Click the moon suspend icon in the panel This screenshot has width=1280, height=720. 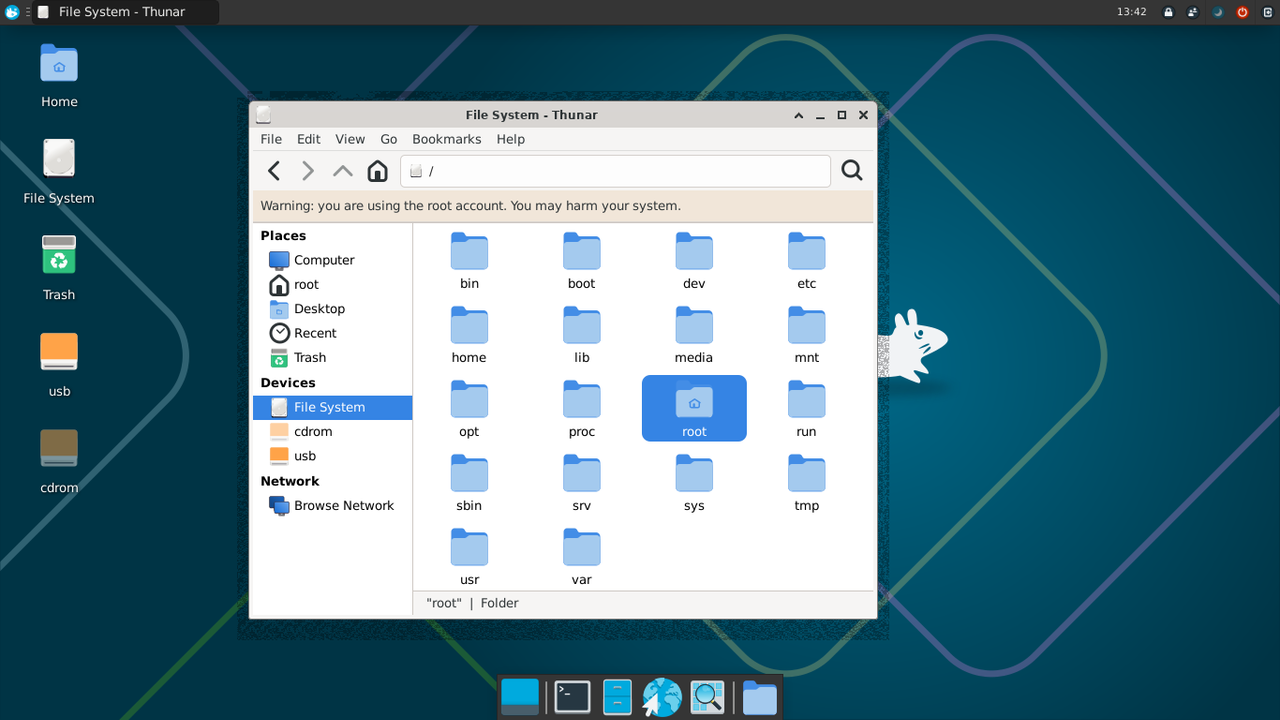1218,12
